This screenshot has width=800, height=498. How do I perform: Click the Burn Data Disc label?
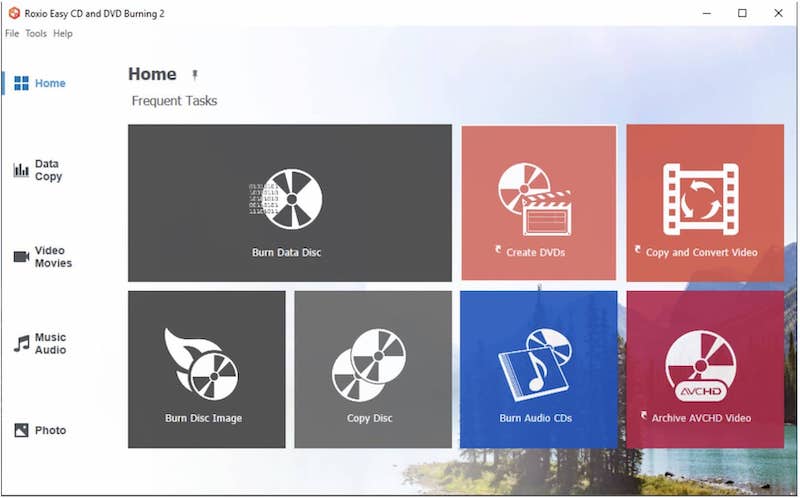tap(286, 252)
